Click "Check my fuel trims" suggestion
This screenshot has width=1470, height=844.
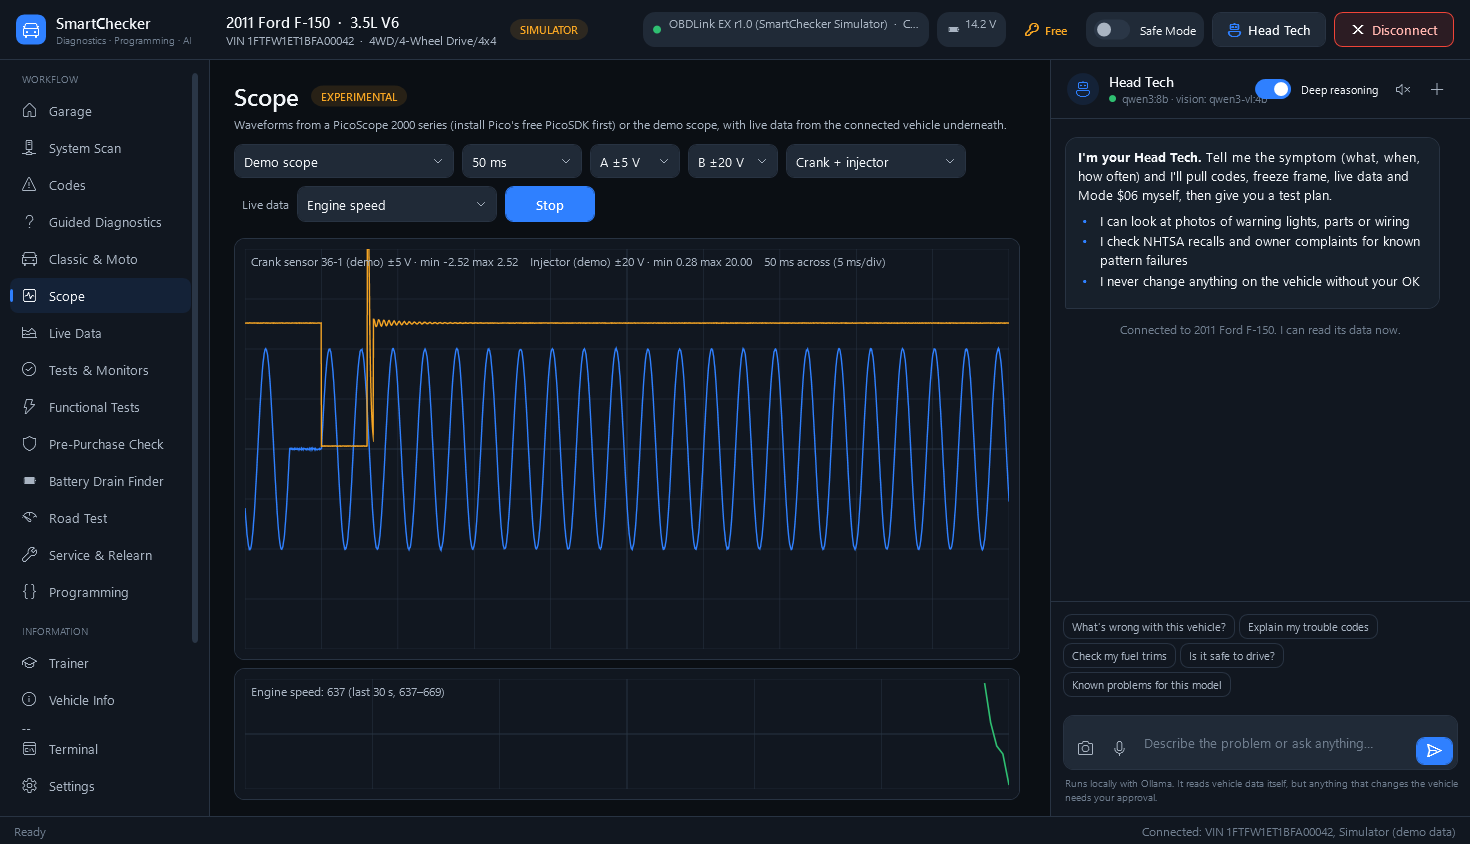point(1119,656)
